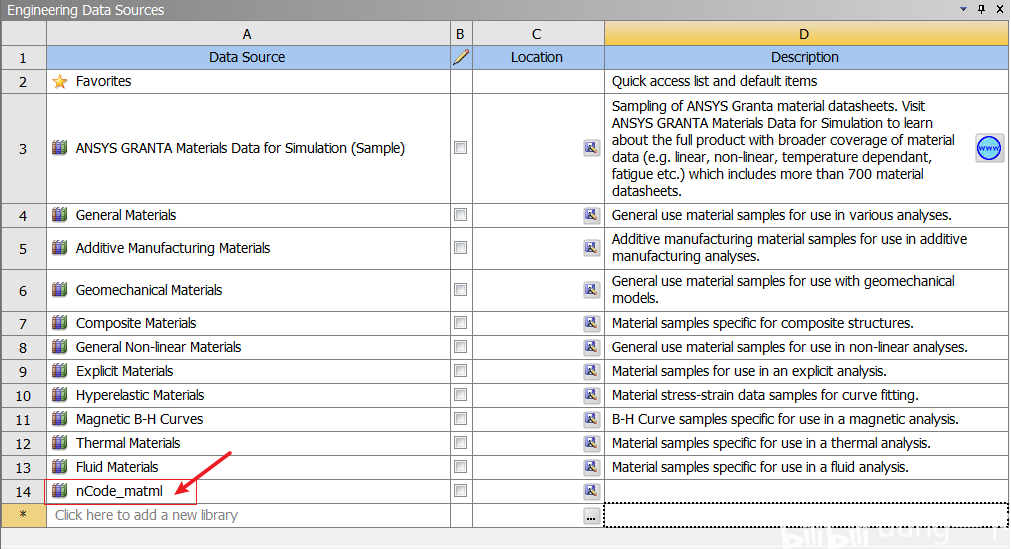
Task: Enable edit checkbox for nCode_matml
Action: tap(460, 491)
